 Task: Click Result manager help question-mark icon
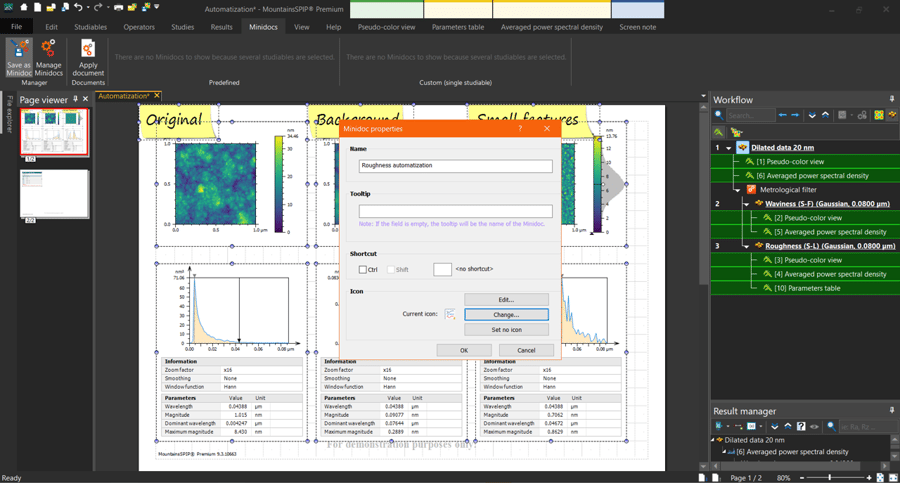click(801, 426)
